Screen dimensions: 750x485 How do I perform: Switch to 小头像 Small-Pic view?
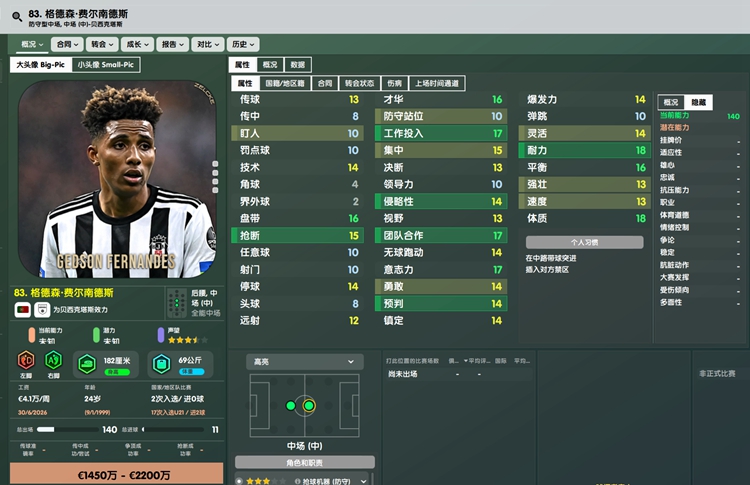click(106, 65)
